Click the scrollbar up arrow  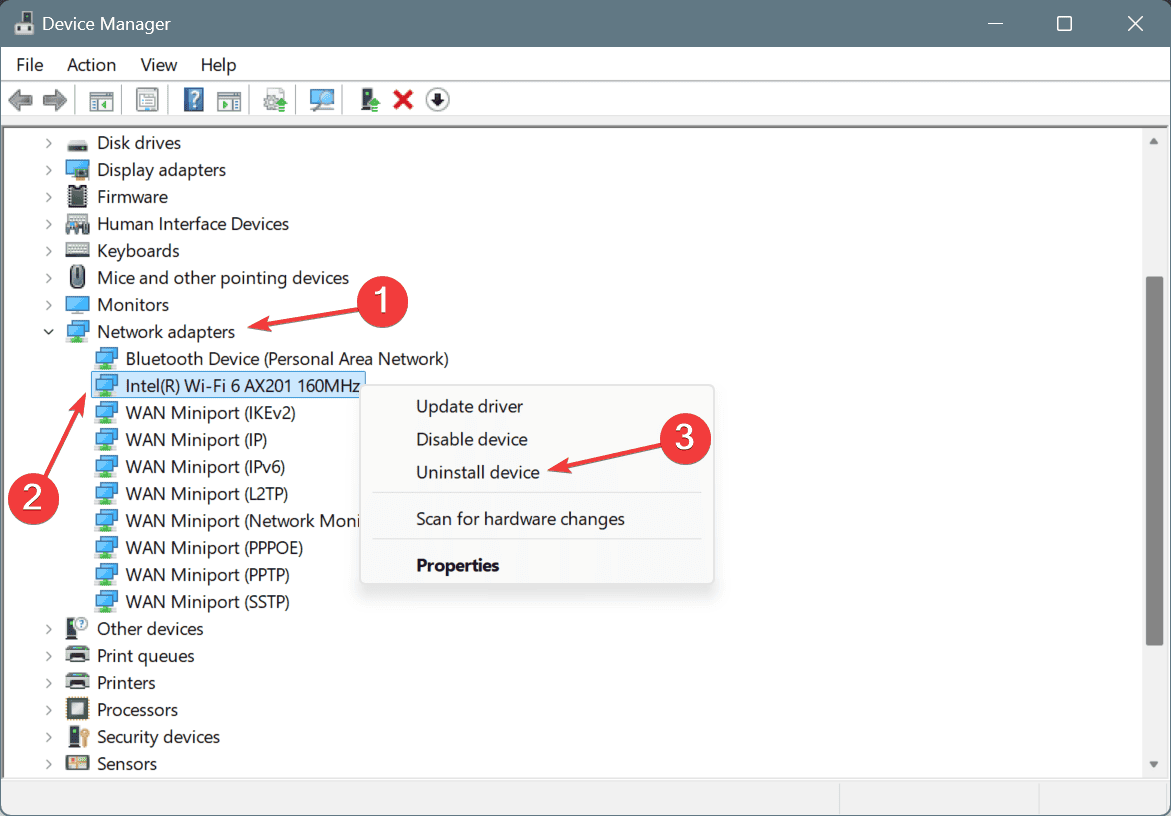tap(1154, 141)
